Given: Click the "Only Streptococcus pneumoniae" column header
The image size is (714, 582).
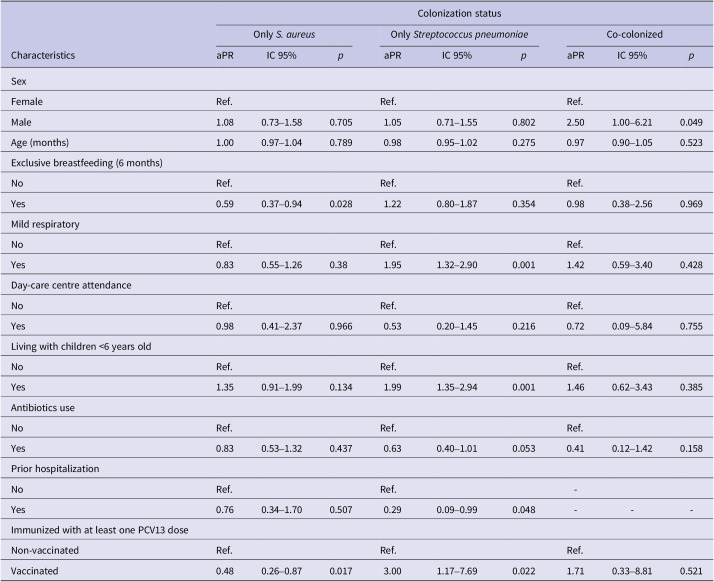Looking at the screenshot, I should pos(460,36).
